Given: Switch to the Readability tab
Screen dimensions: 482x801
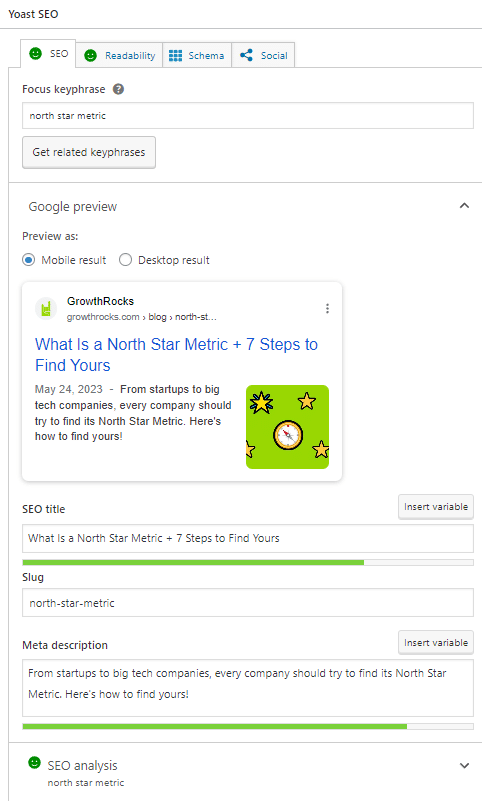Looking at the screenshot, I should (x=119, y=55).
